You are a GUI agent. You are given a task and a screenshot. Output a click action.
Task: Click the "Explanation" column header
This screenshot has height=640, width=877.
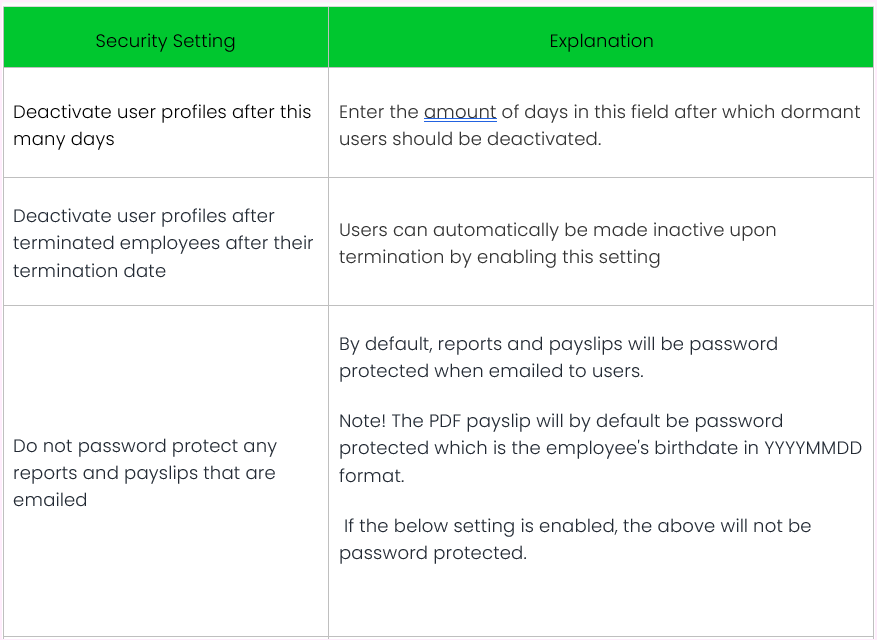click(601, 41)
